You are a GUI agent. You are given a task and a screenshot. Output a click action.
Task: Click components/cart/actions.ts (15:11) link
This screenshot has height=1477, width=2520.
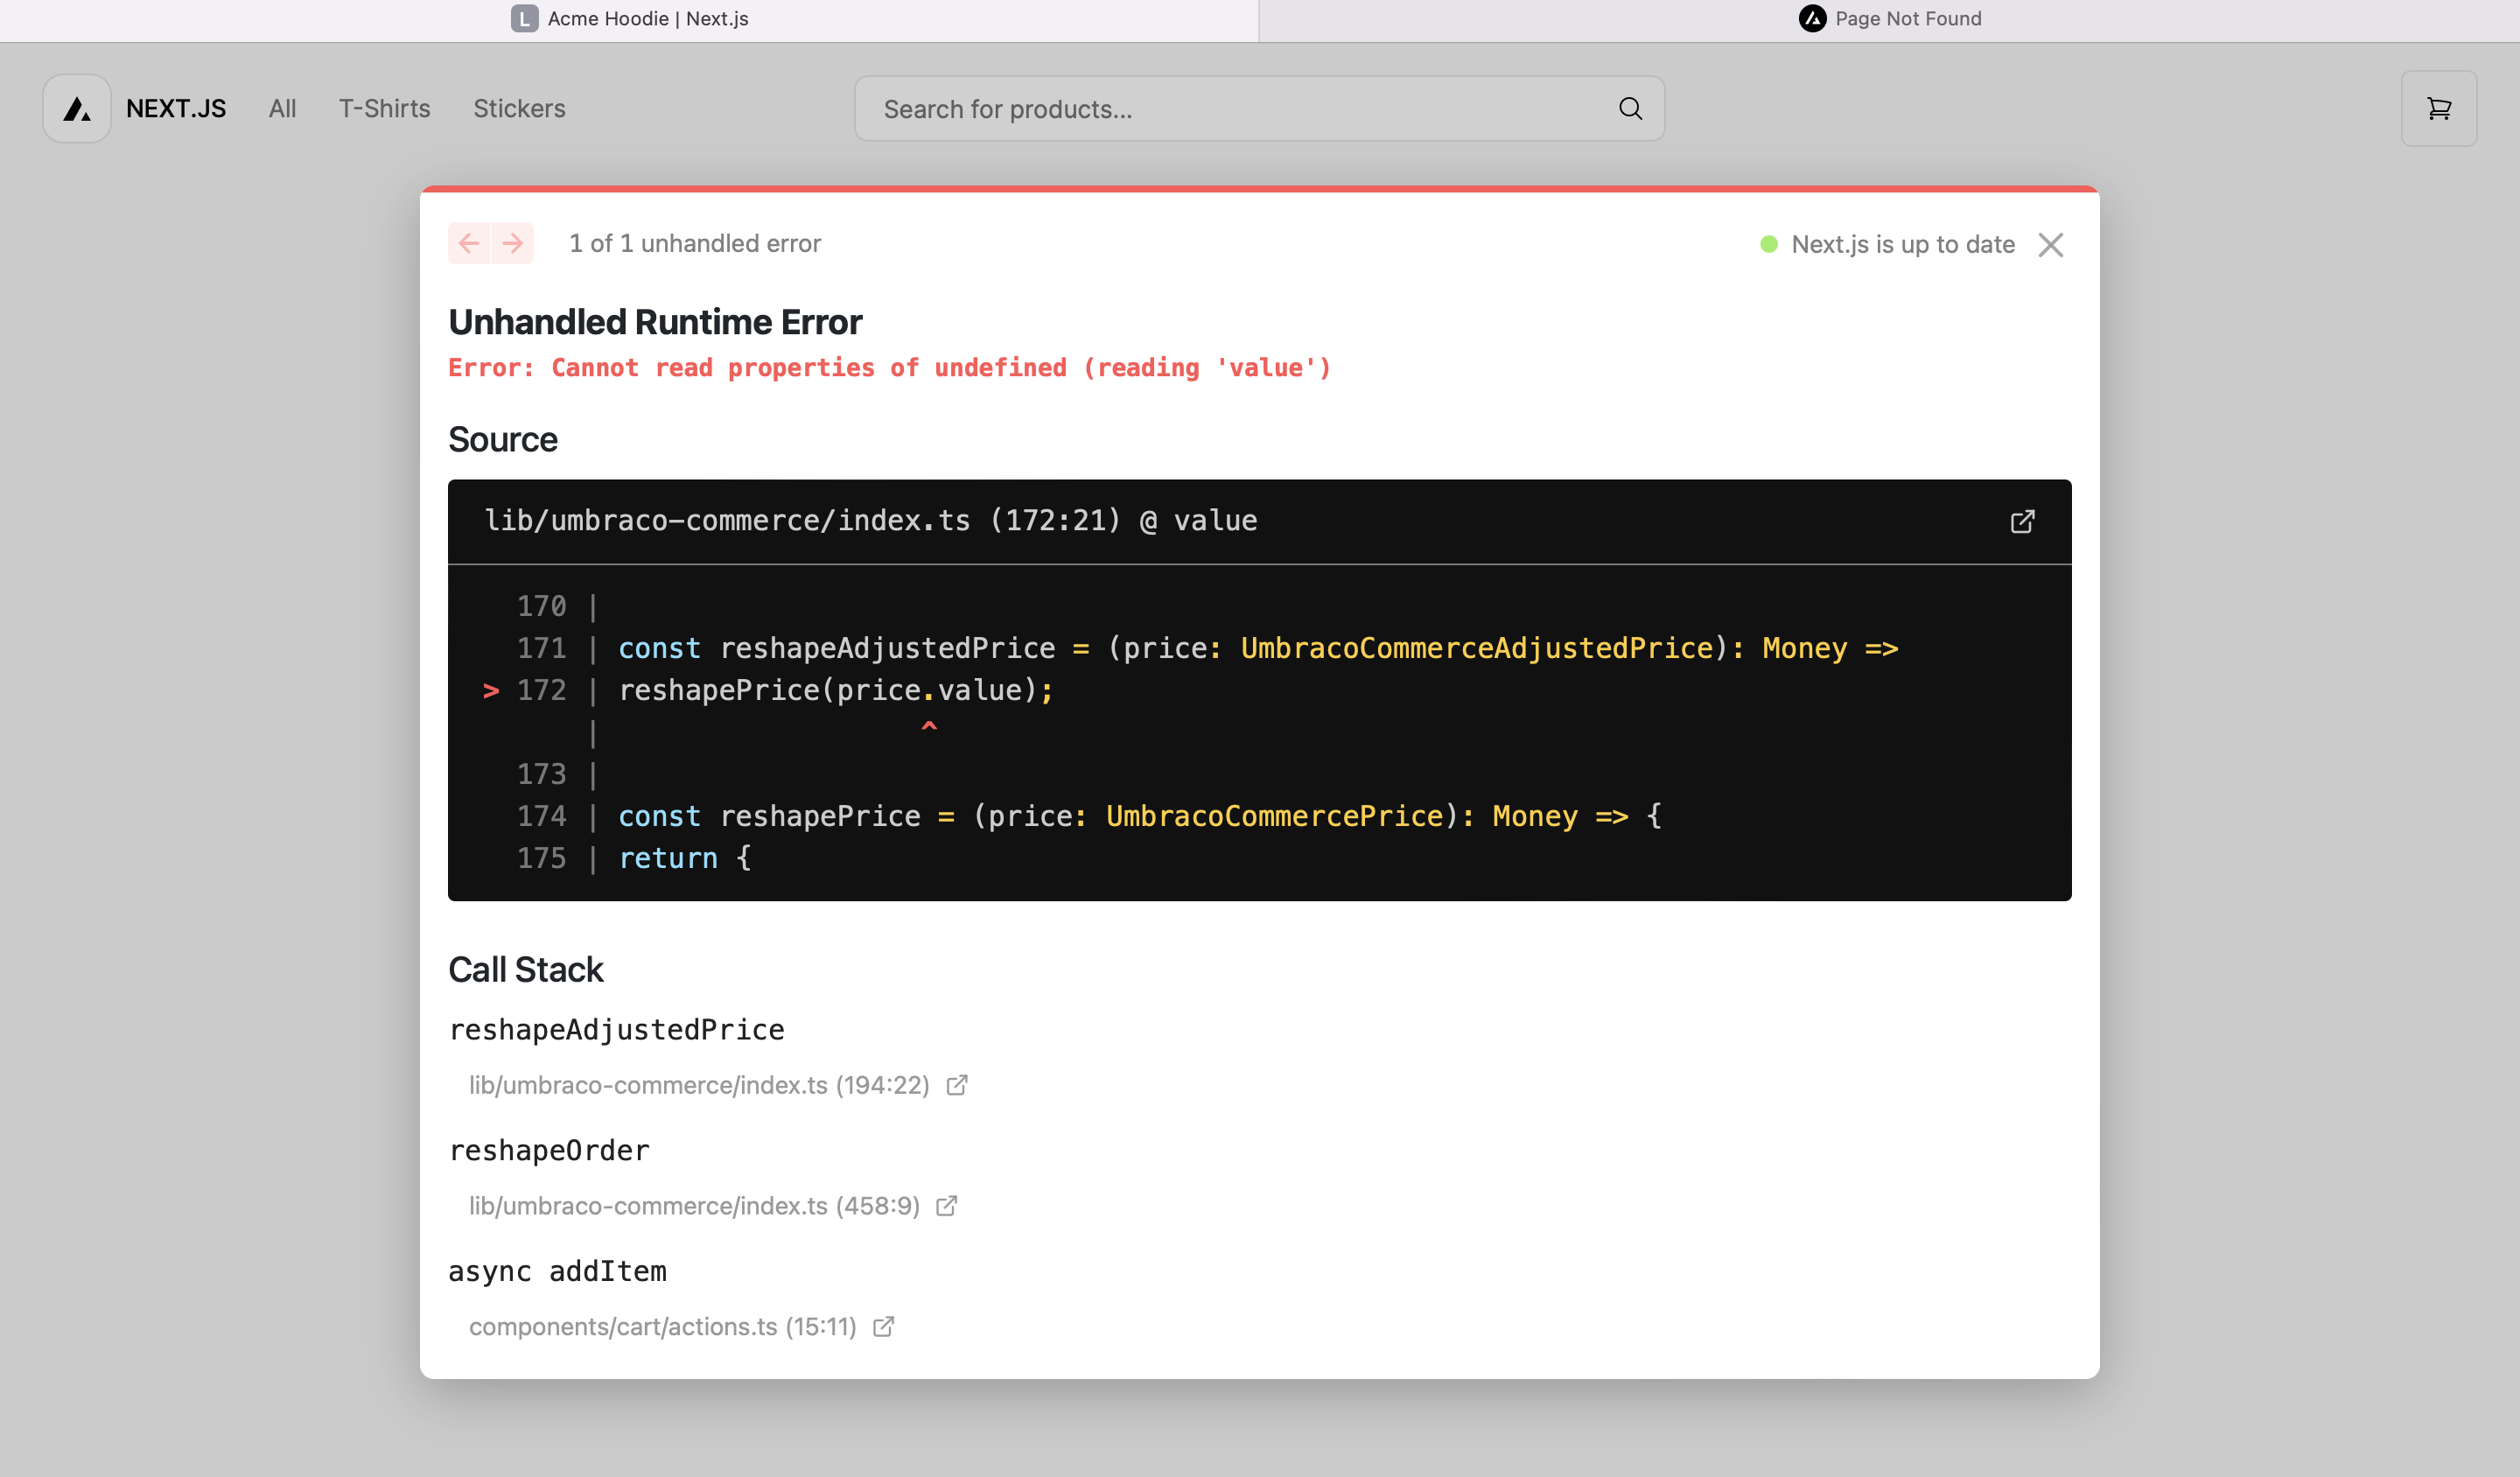663,1327
